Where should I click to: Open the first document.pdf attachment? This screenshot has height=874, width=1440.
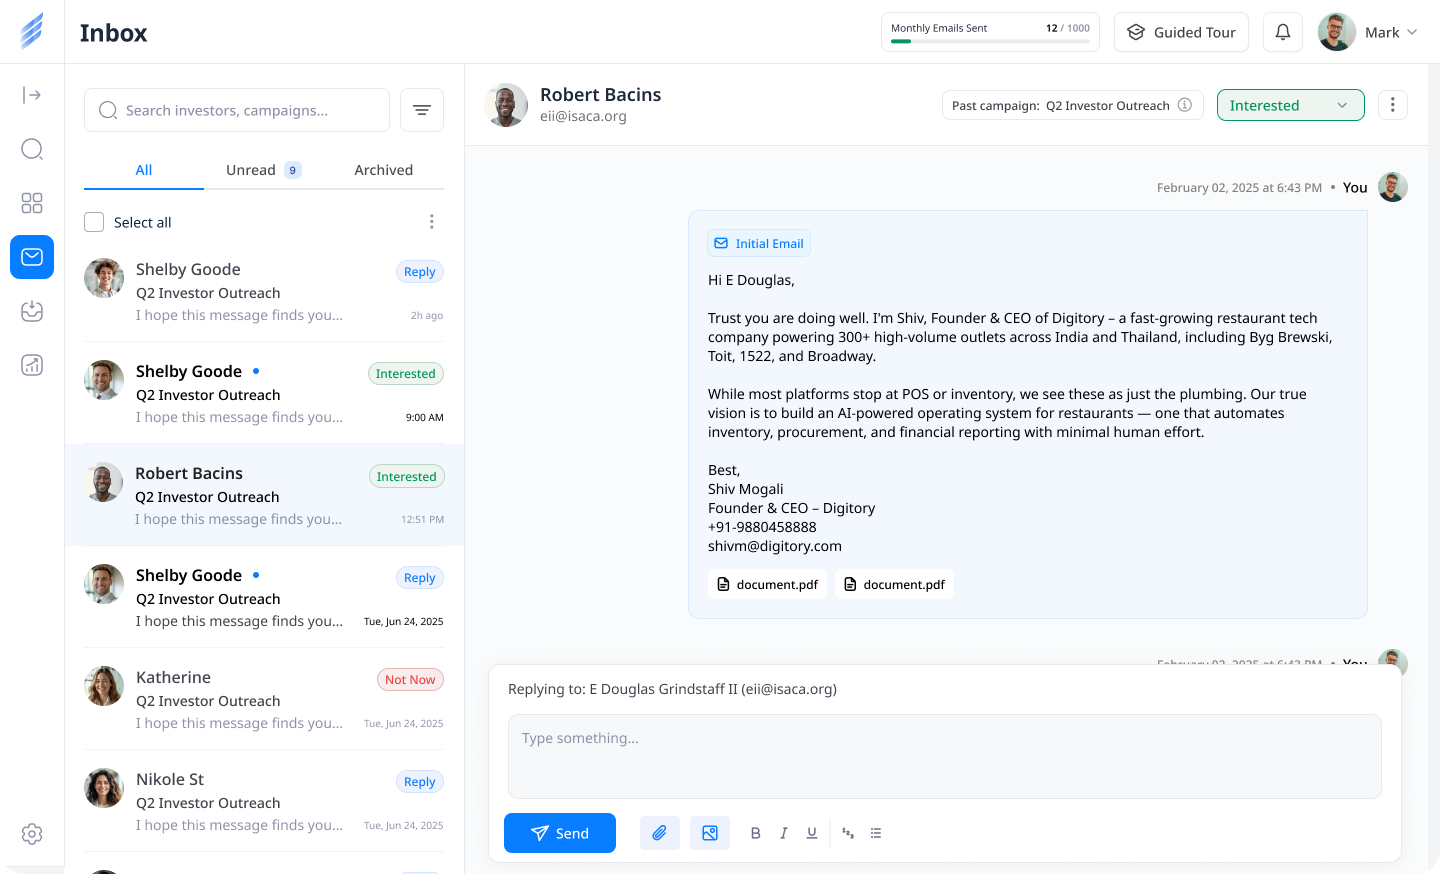(767, 584)
